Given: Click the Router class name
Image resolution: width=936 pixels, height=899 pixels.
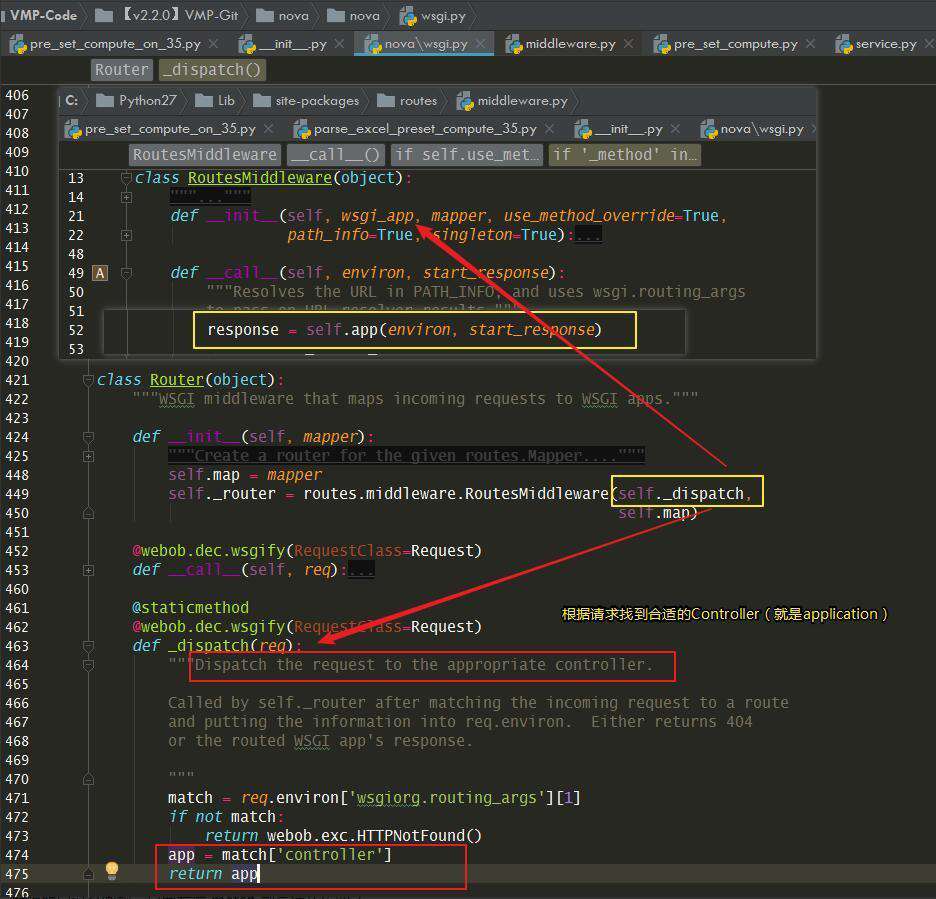Looking at the screenshot, I should click(177, 380).
